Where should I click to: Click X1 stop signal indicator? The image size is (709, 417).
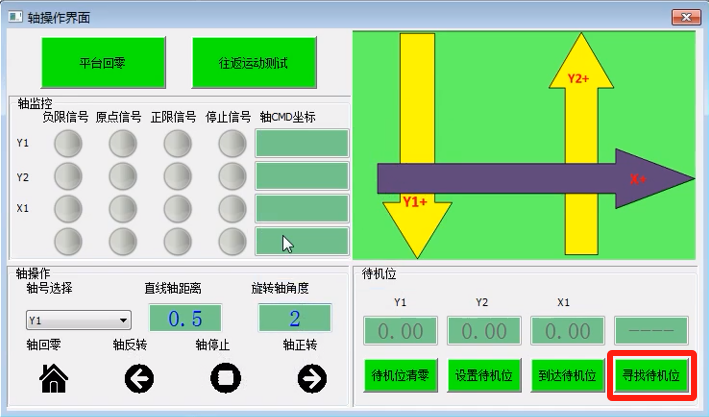coord(231,208)
